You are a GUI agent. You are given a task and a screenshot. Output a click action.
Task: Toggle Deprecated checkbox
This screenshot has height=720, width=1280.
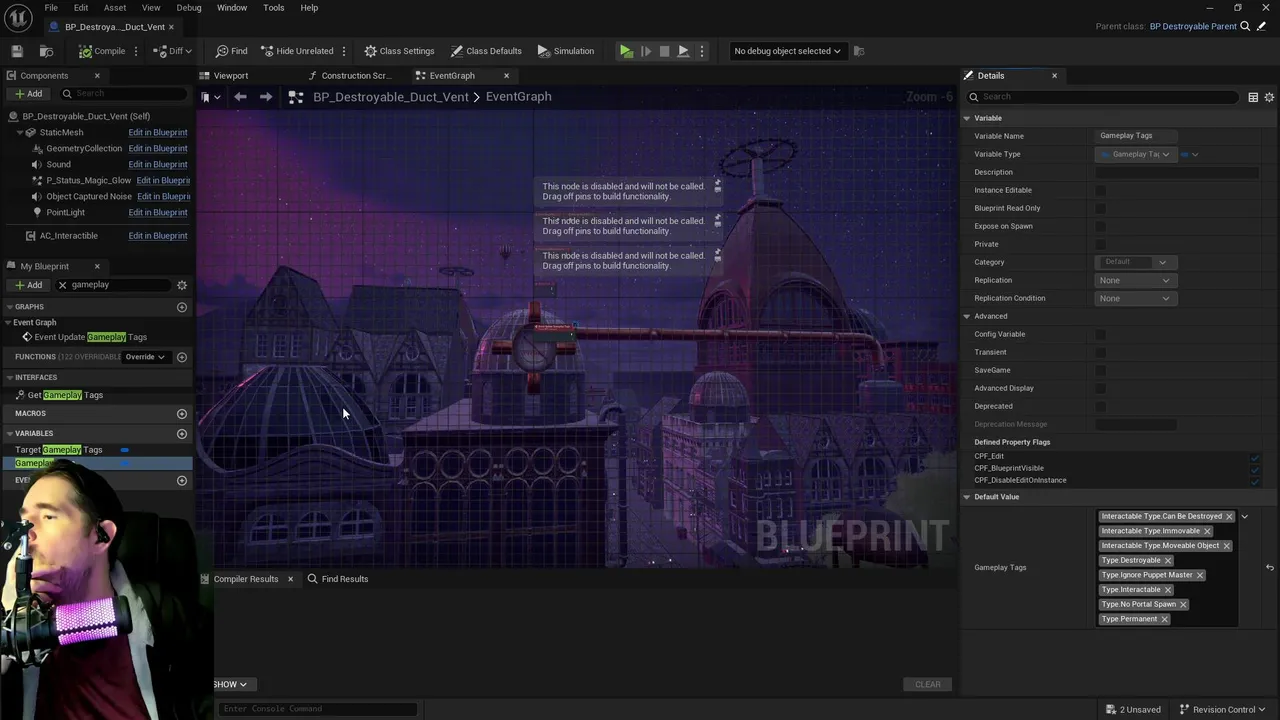click(1101, 406)
